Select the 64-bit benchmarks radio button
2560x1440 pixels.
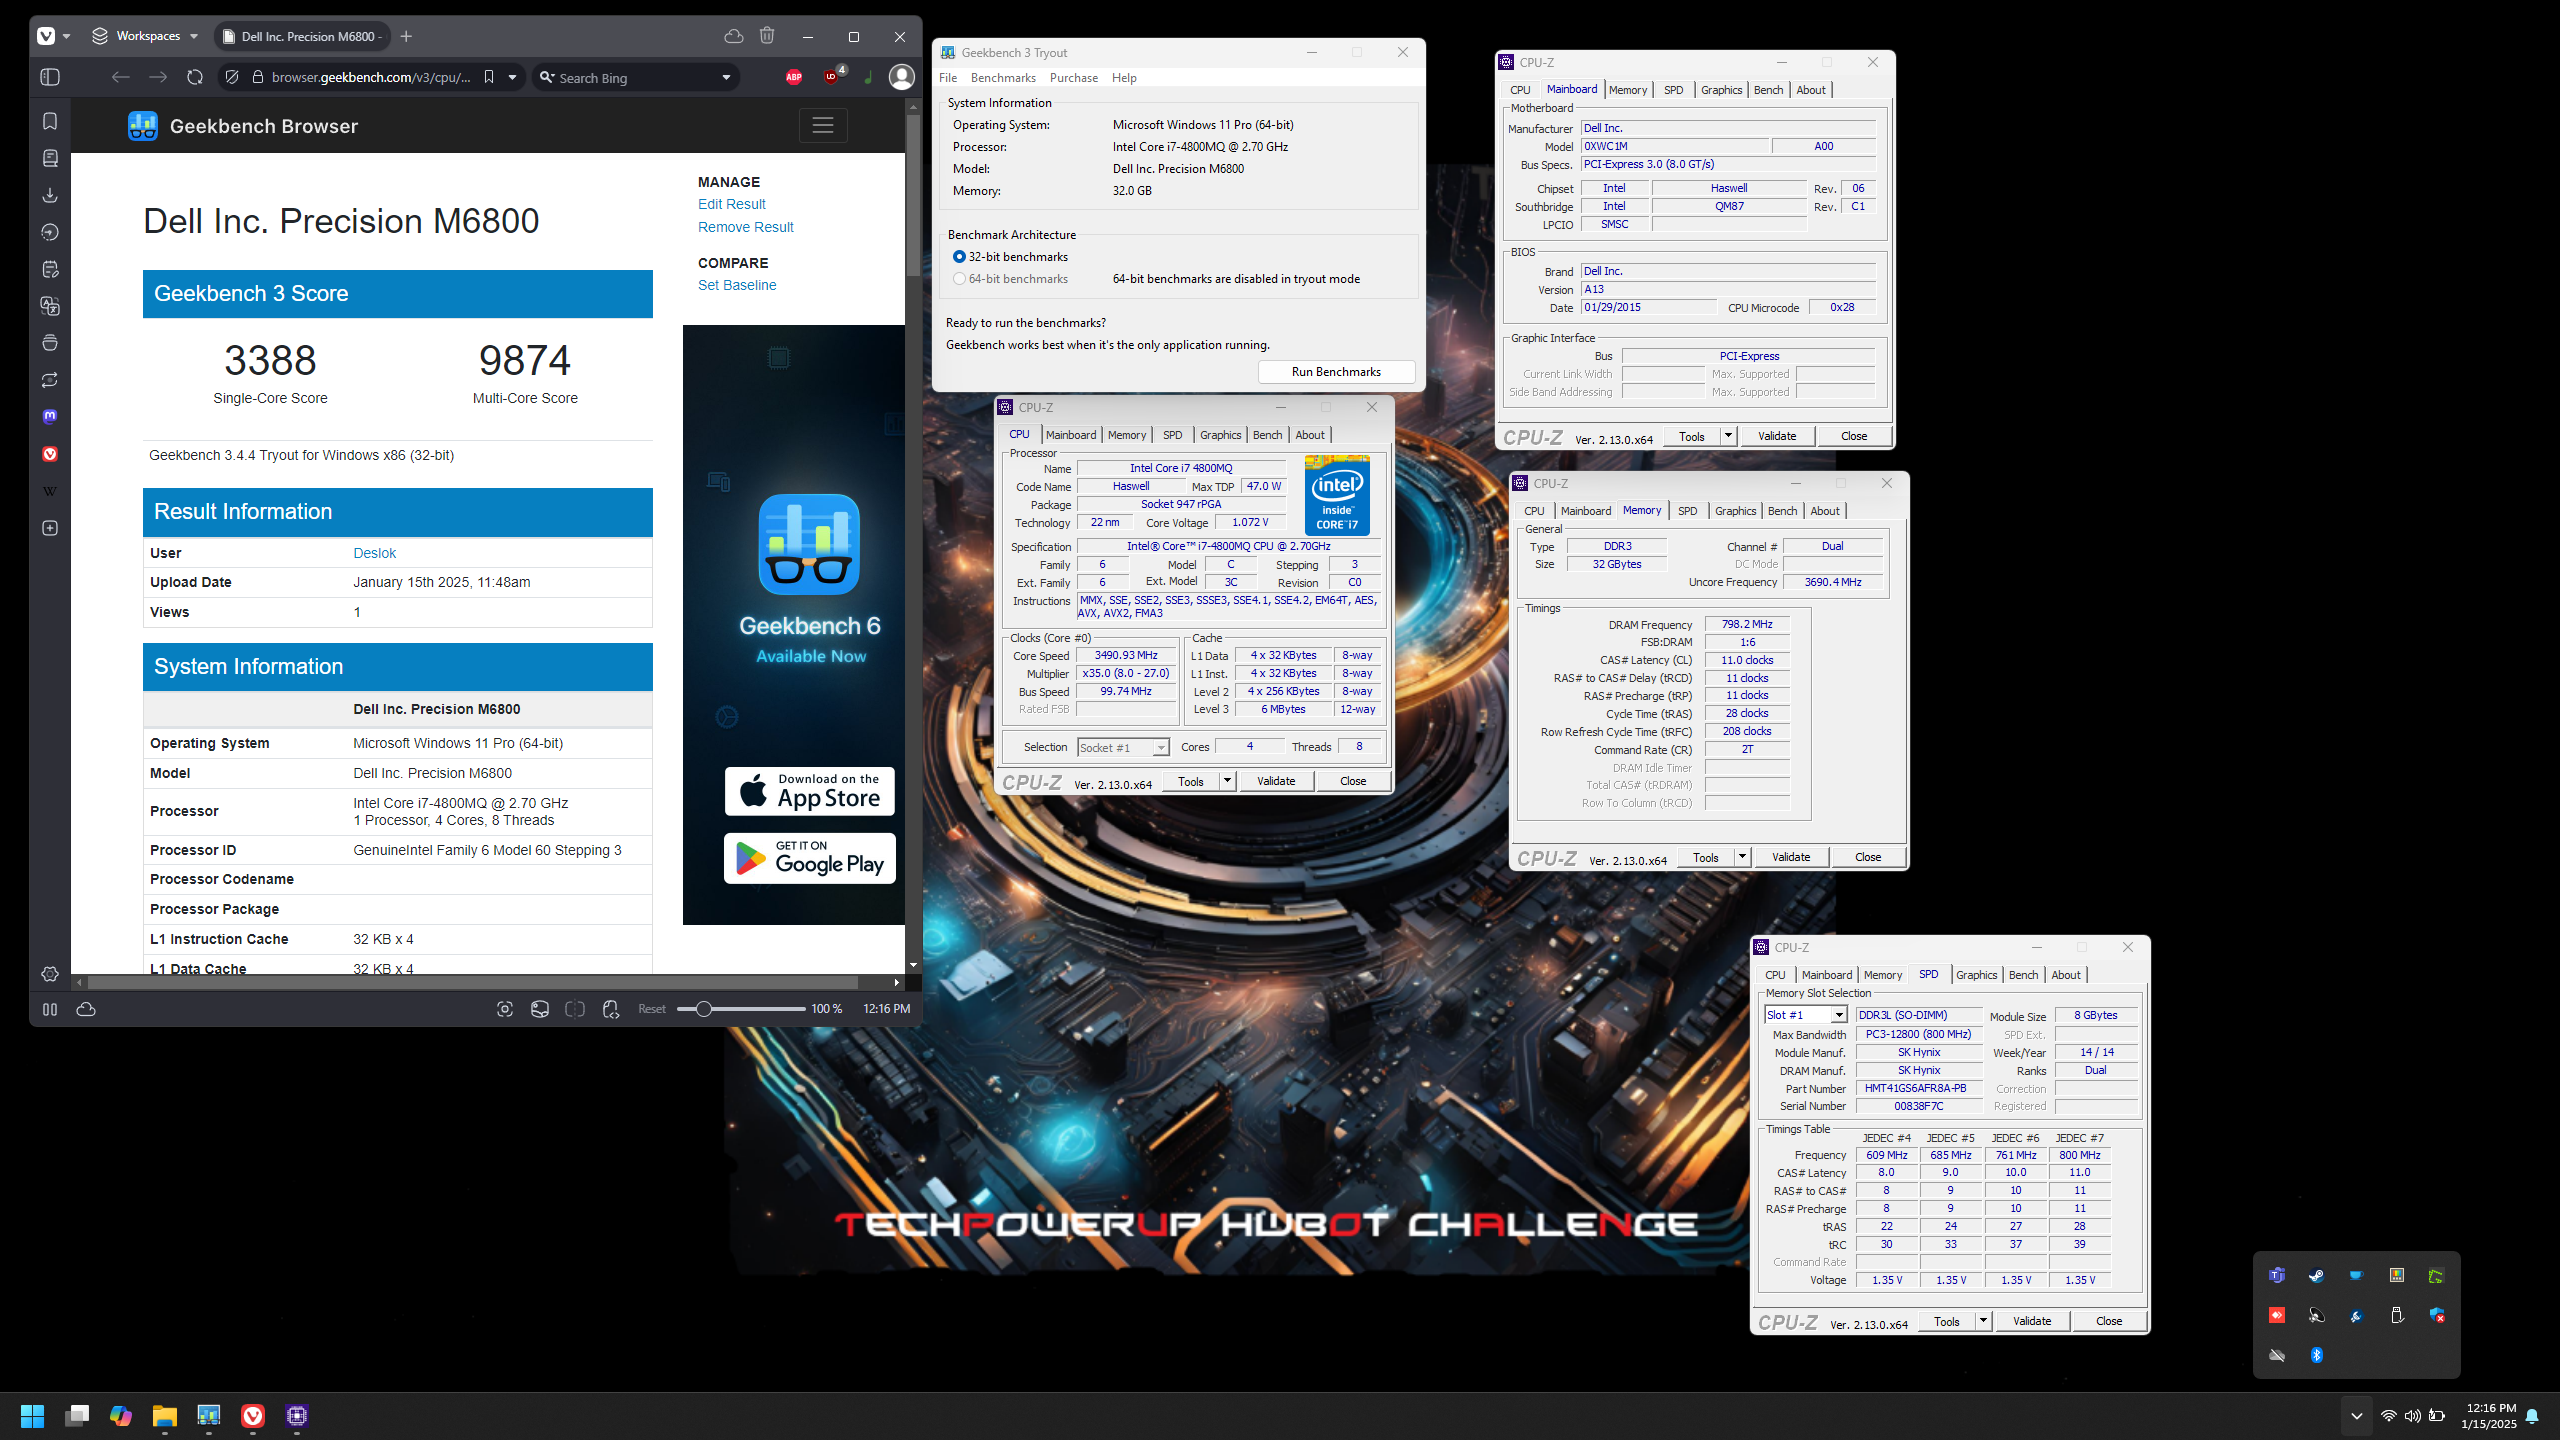(x=959, y=279)
